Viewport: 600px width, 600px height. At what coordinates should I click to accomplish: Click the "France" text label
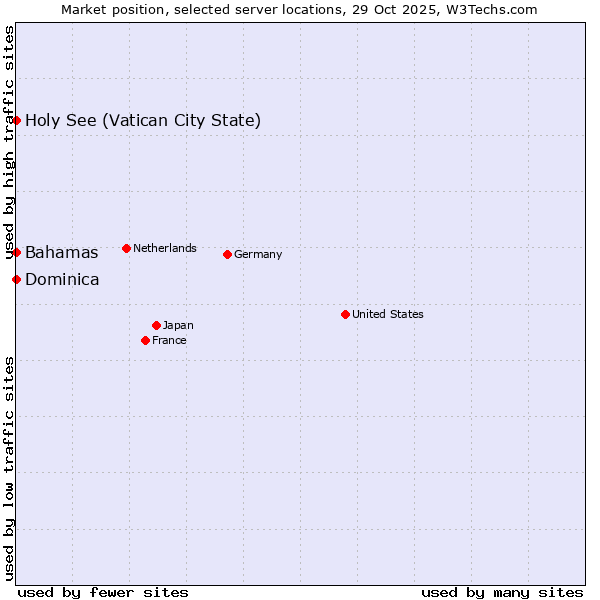pyautogui.click(x=169, y=340)
